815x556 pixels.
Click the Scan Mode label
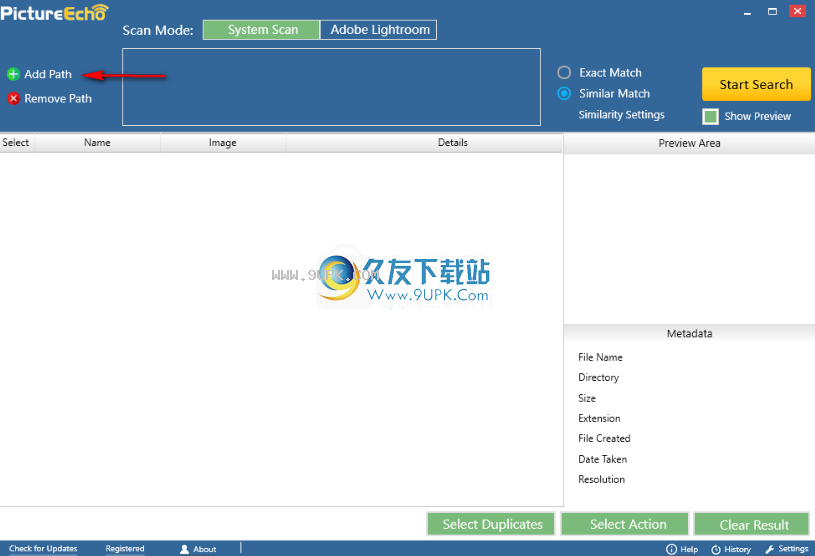coord(158,30)
